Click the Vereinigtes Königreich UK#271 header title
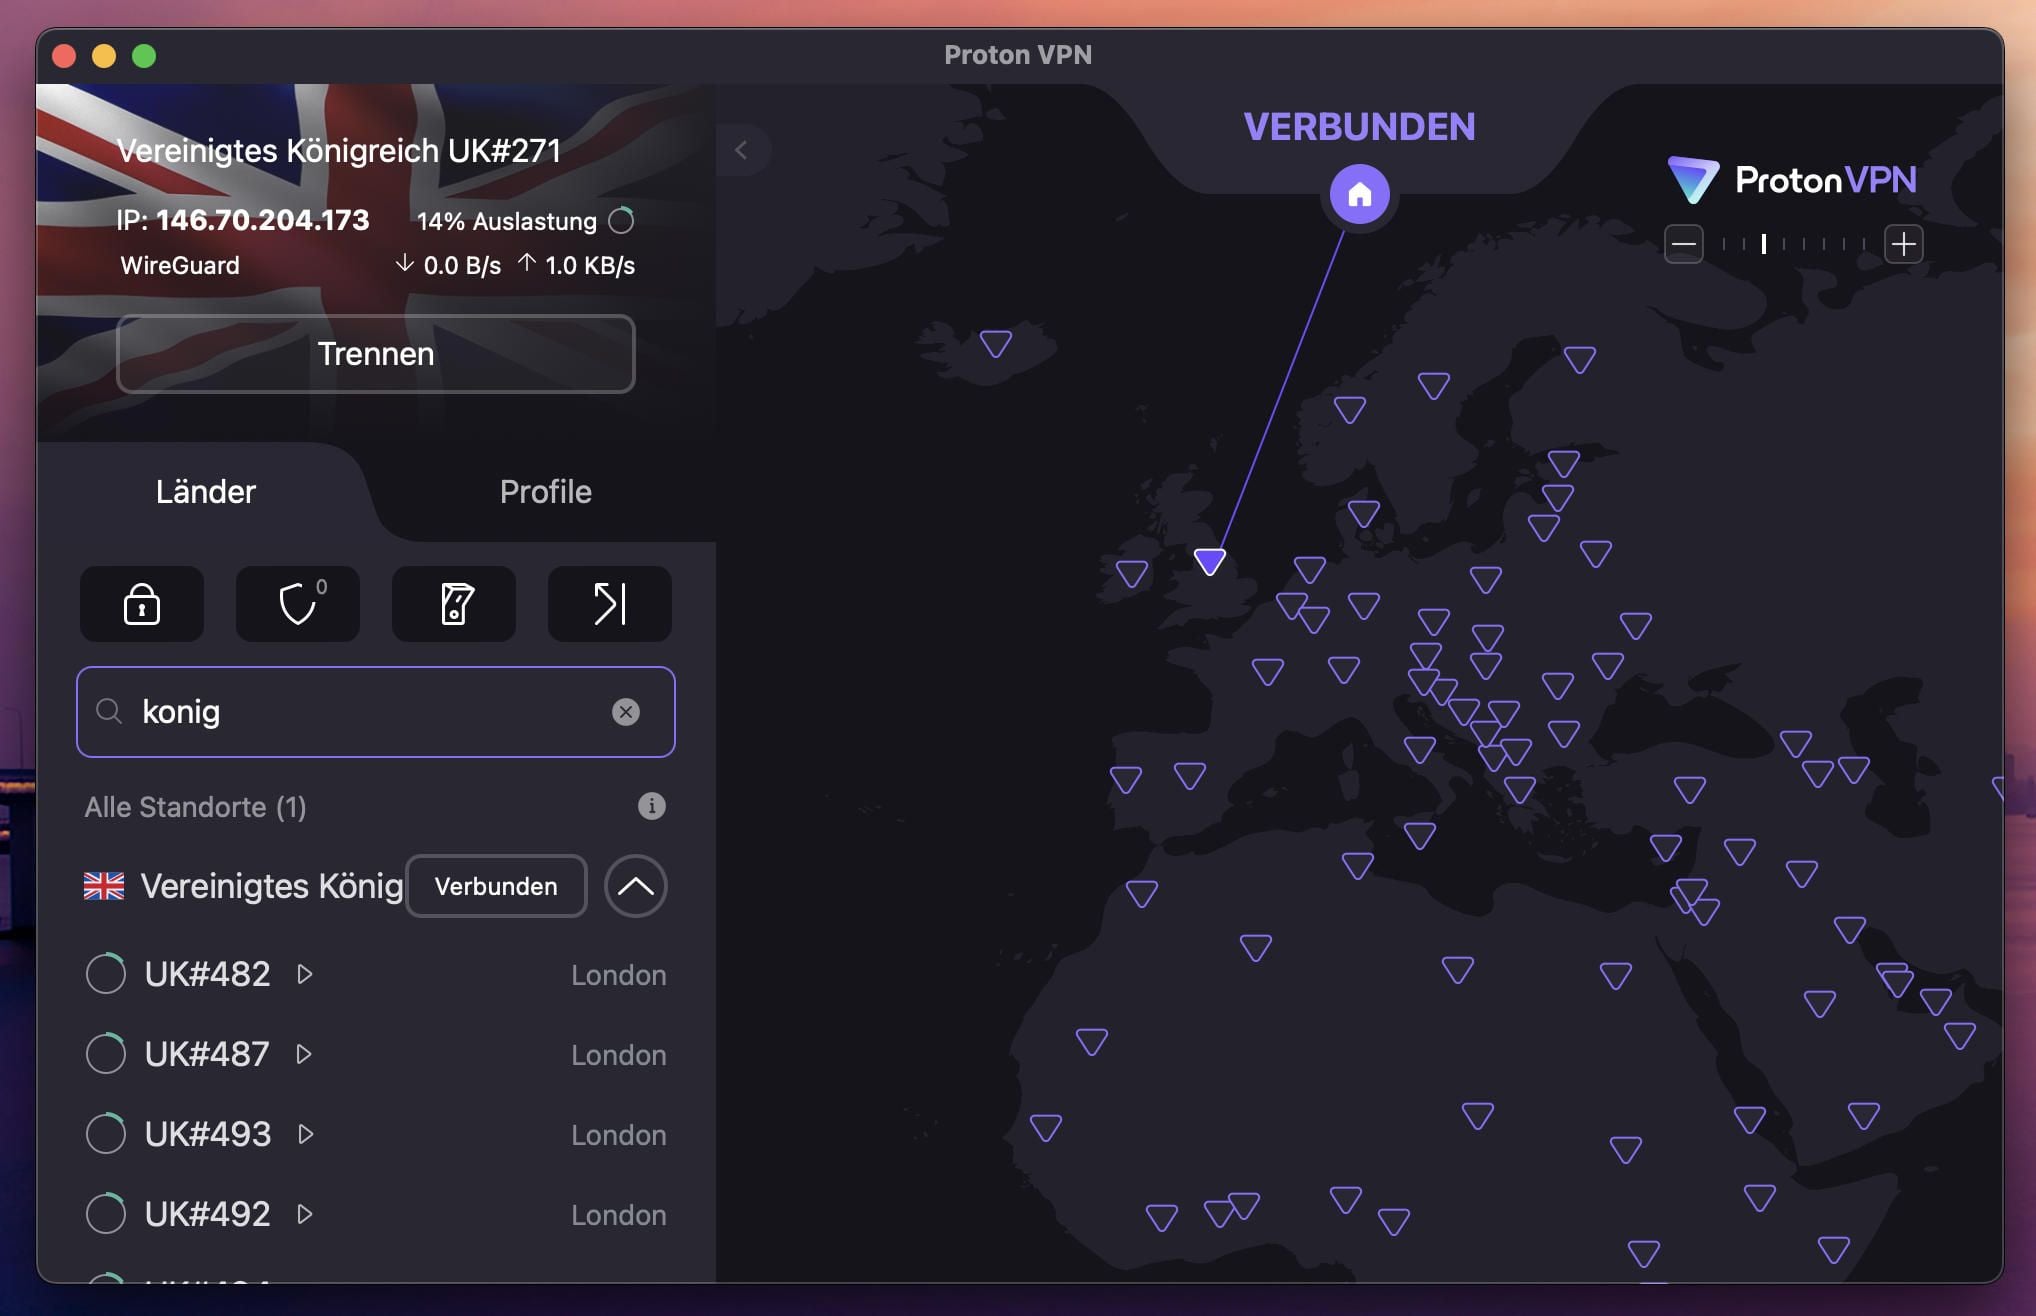Screen dimensions: 2036x1316 (x=339, y=150)
